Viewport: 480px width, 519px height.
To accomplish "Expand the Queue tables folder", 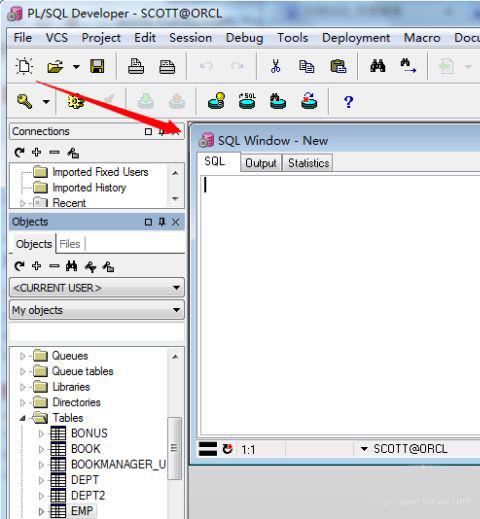I will tap(22, 371).
